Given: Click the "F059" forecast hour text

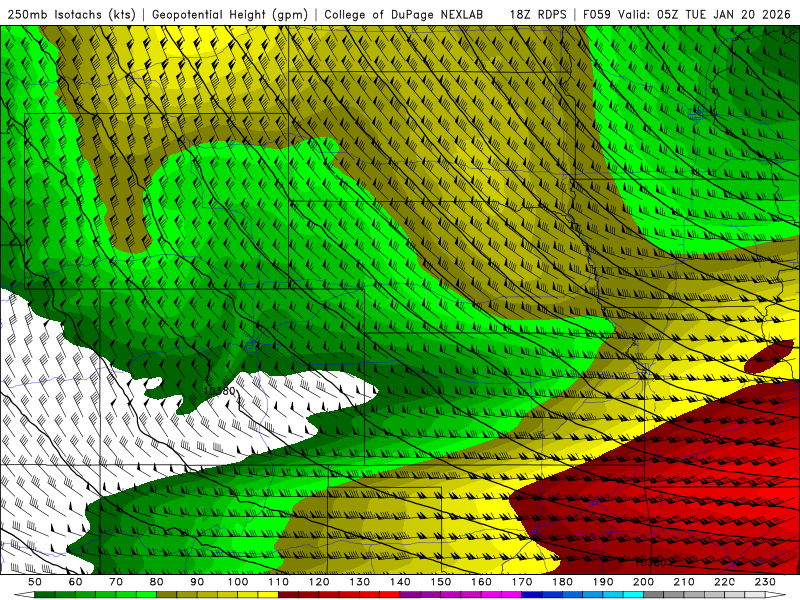Looking at the screenshot, I should (597, 15).
